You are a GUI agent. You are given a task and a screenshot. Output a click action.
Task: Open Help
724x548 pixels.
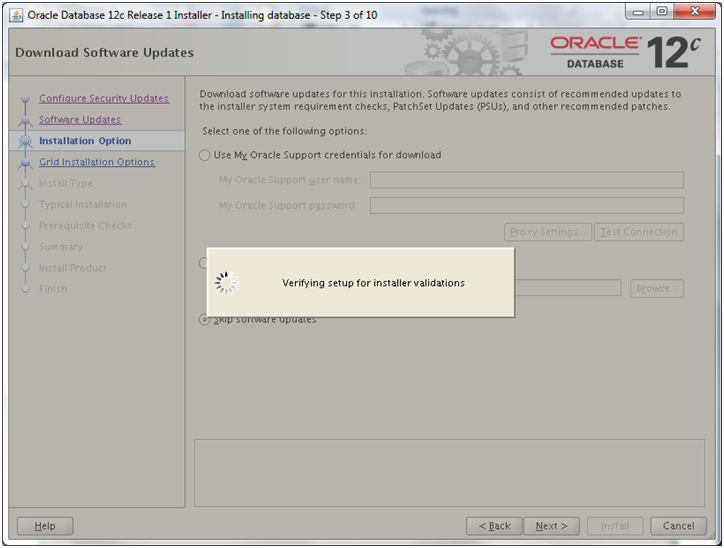pos(45,526)
